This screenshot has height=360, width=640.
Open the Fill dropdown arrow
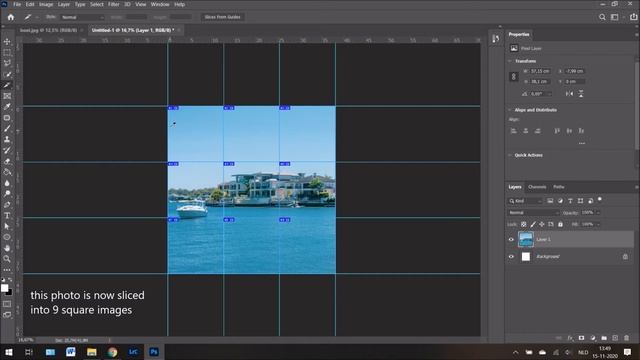tap(598, 224)
